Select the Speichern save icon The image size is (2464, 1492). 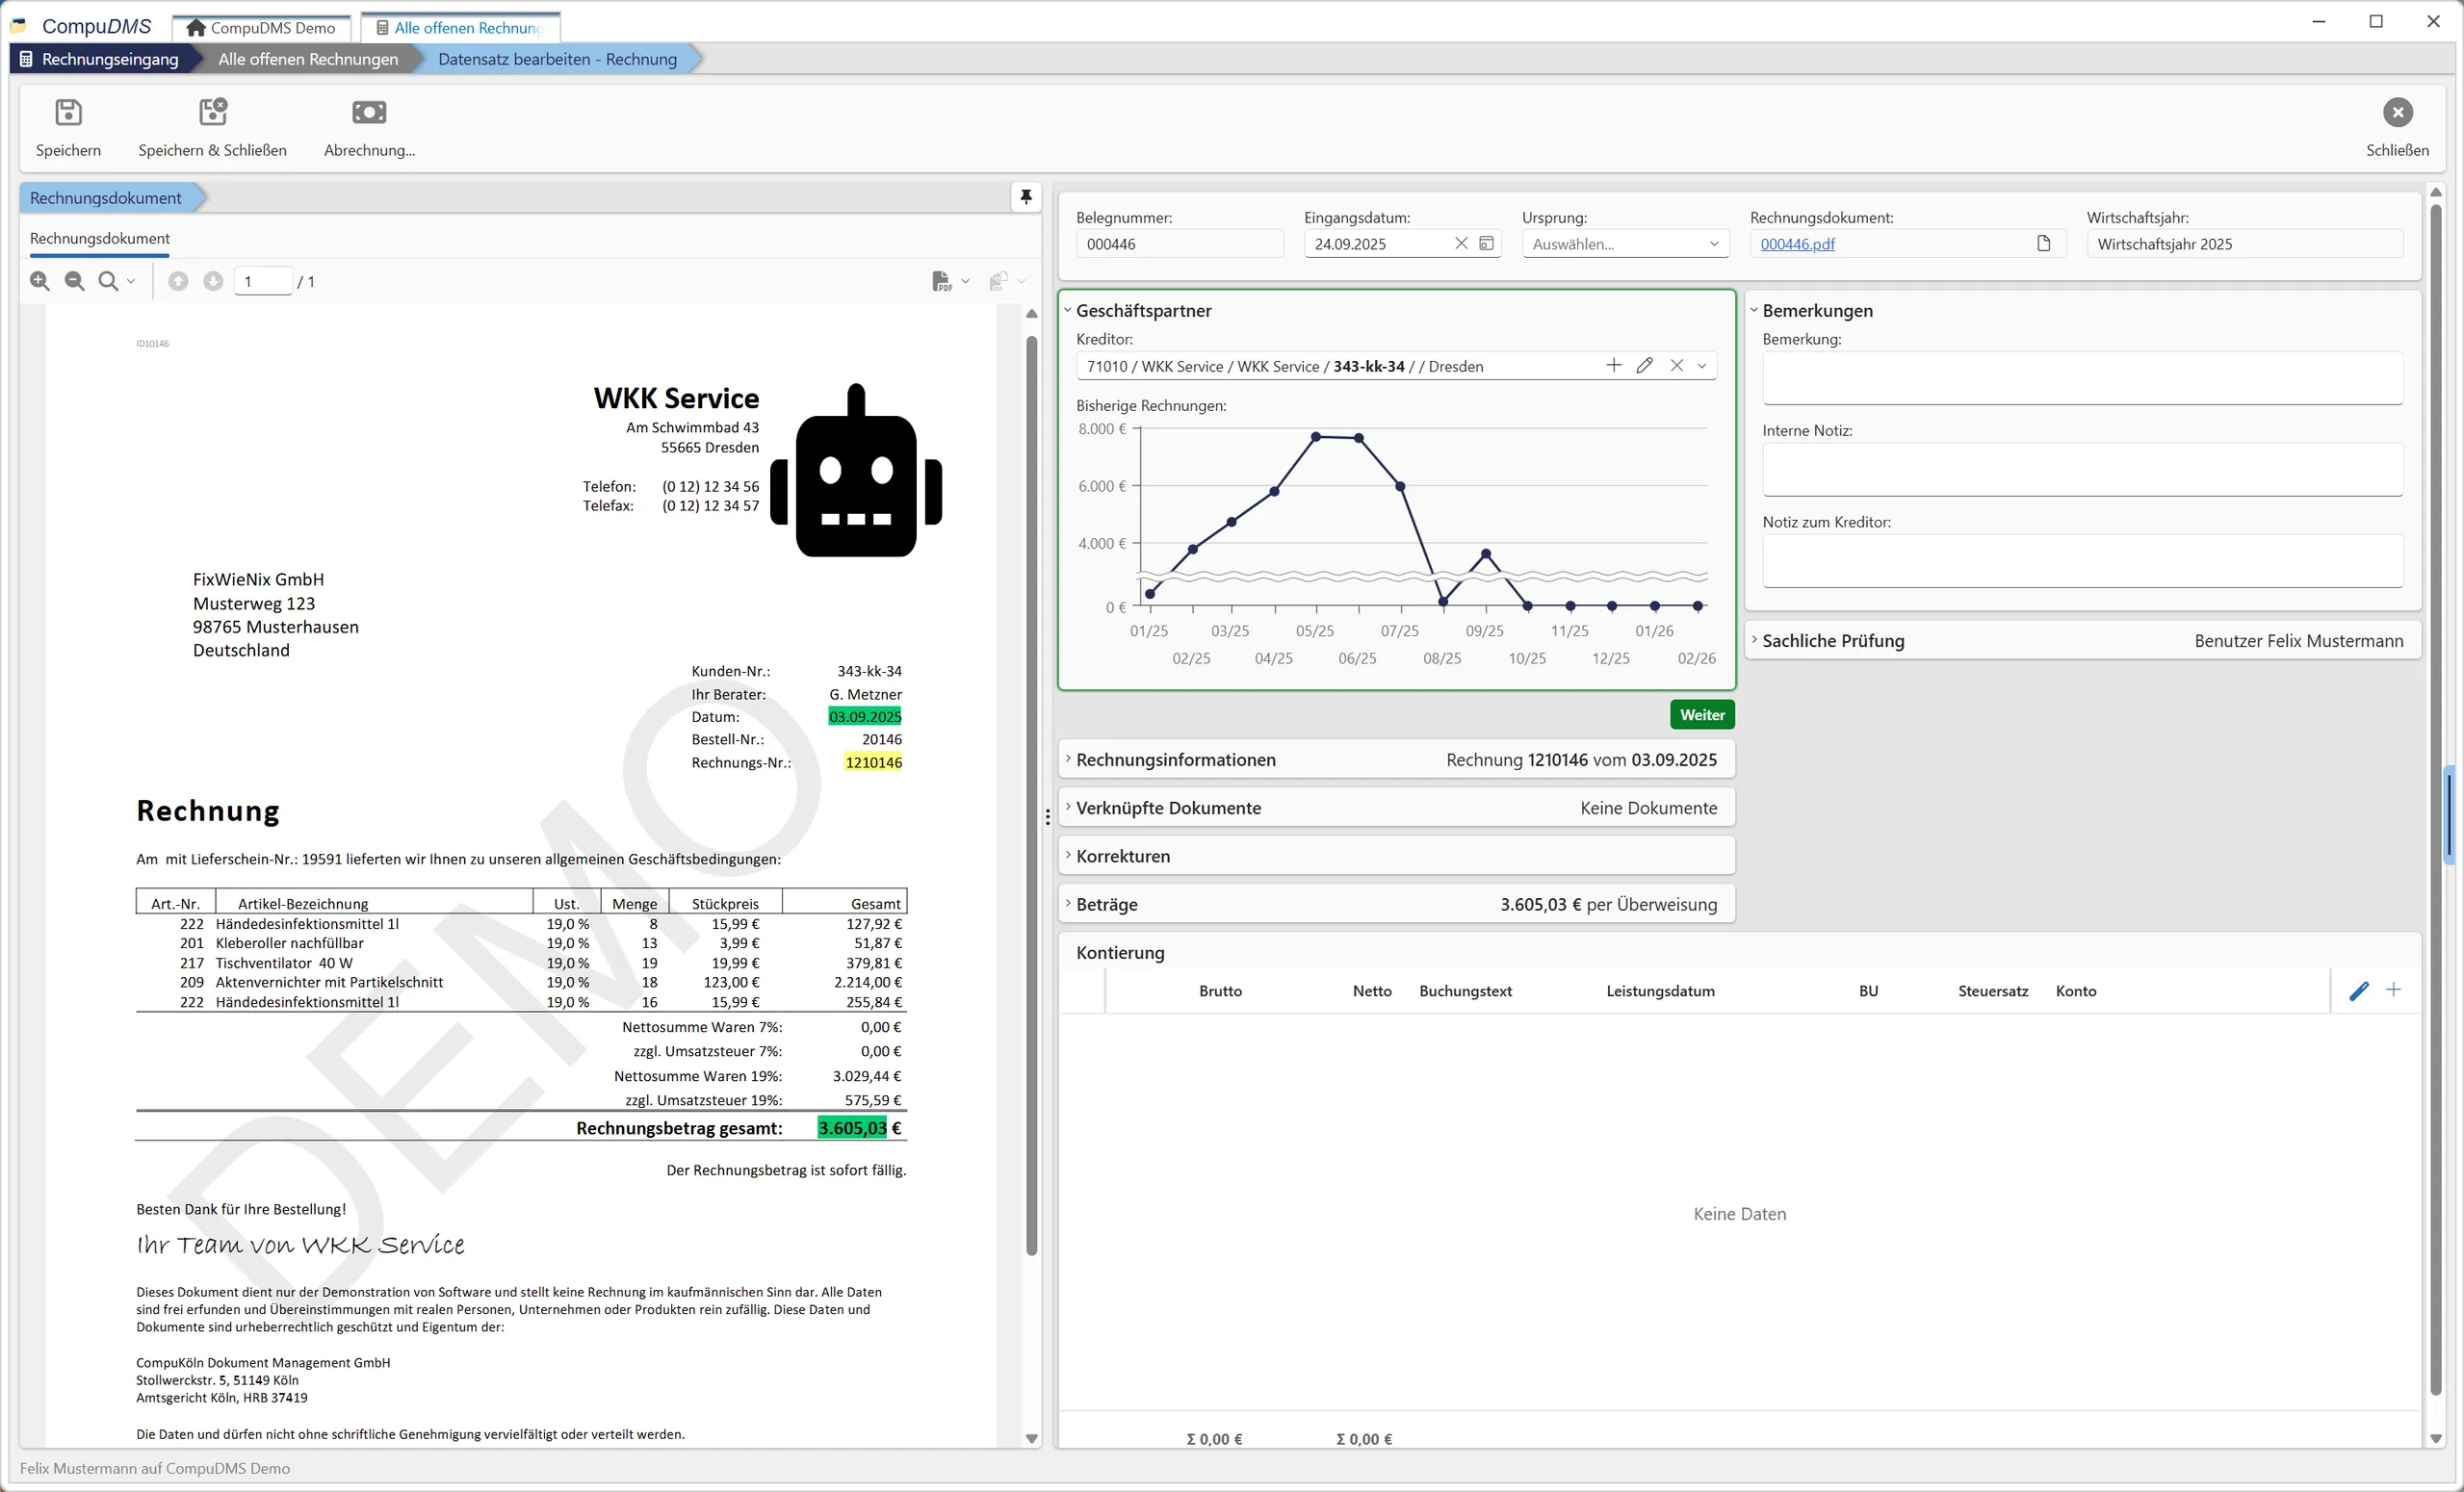coord(67,112)
